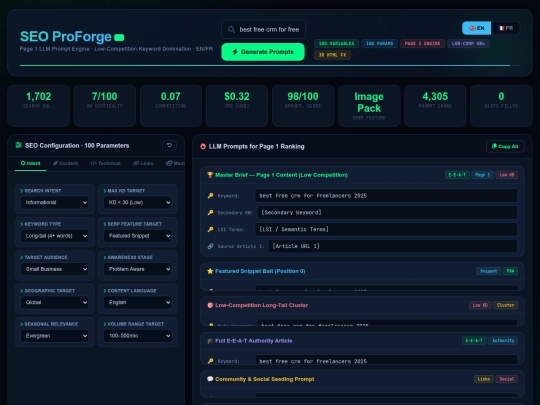Click the Secondary Keyword input field
The image size is (540, 405).
[x=387, y=212]
